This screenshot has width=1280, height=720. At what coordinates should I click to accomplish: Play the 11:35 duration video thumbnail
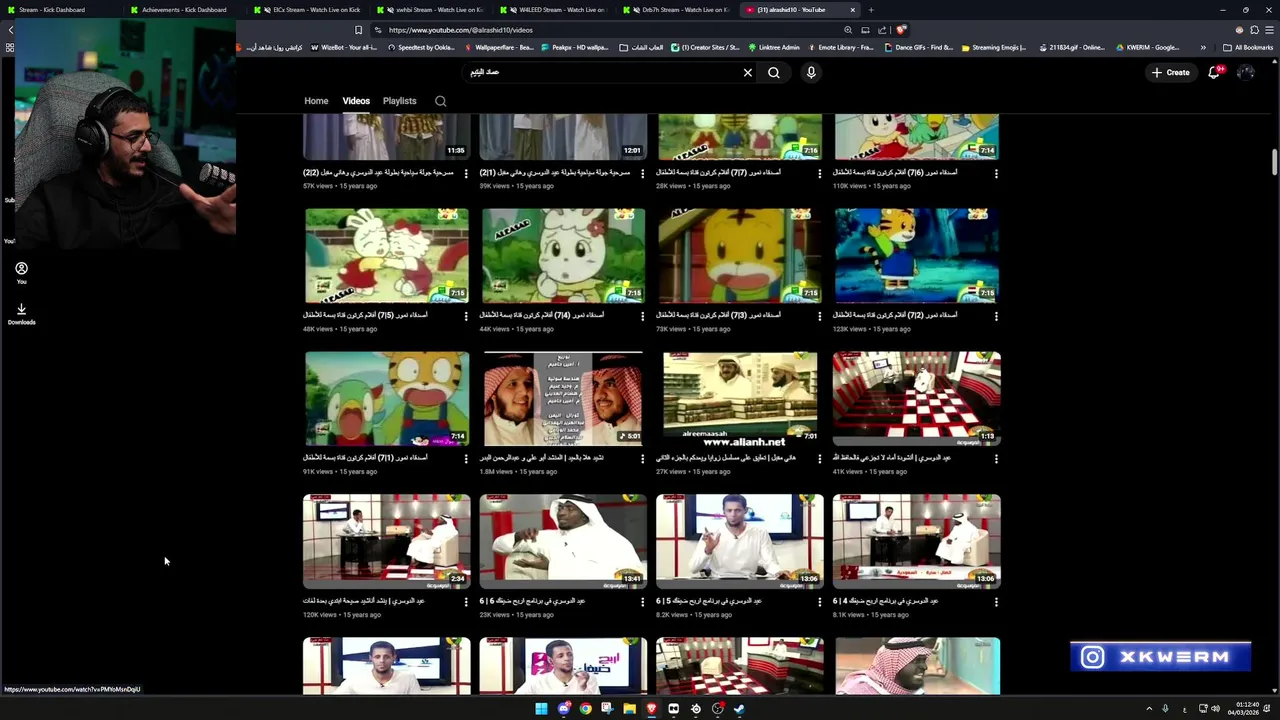pos(386,137)
